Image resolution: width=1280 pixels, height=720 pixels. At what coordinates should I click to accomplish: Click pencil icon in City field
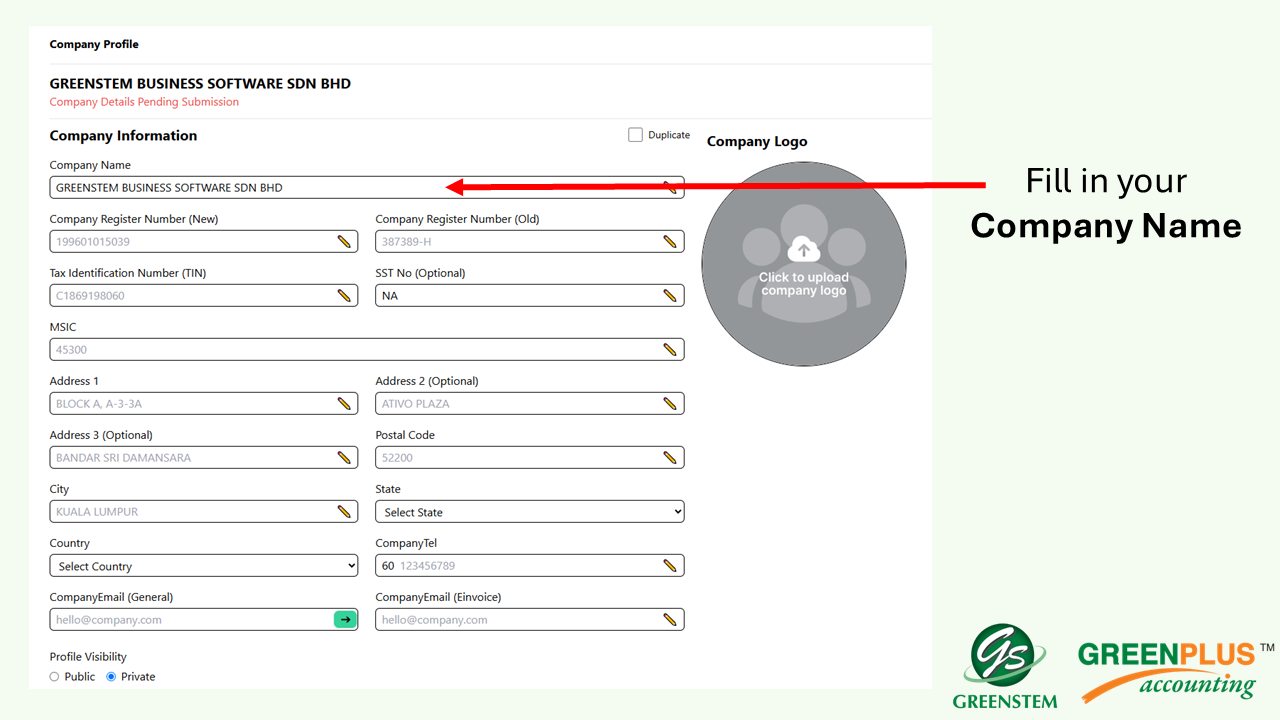[344, 511]
